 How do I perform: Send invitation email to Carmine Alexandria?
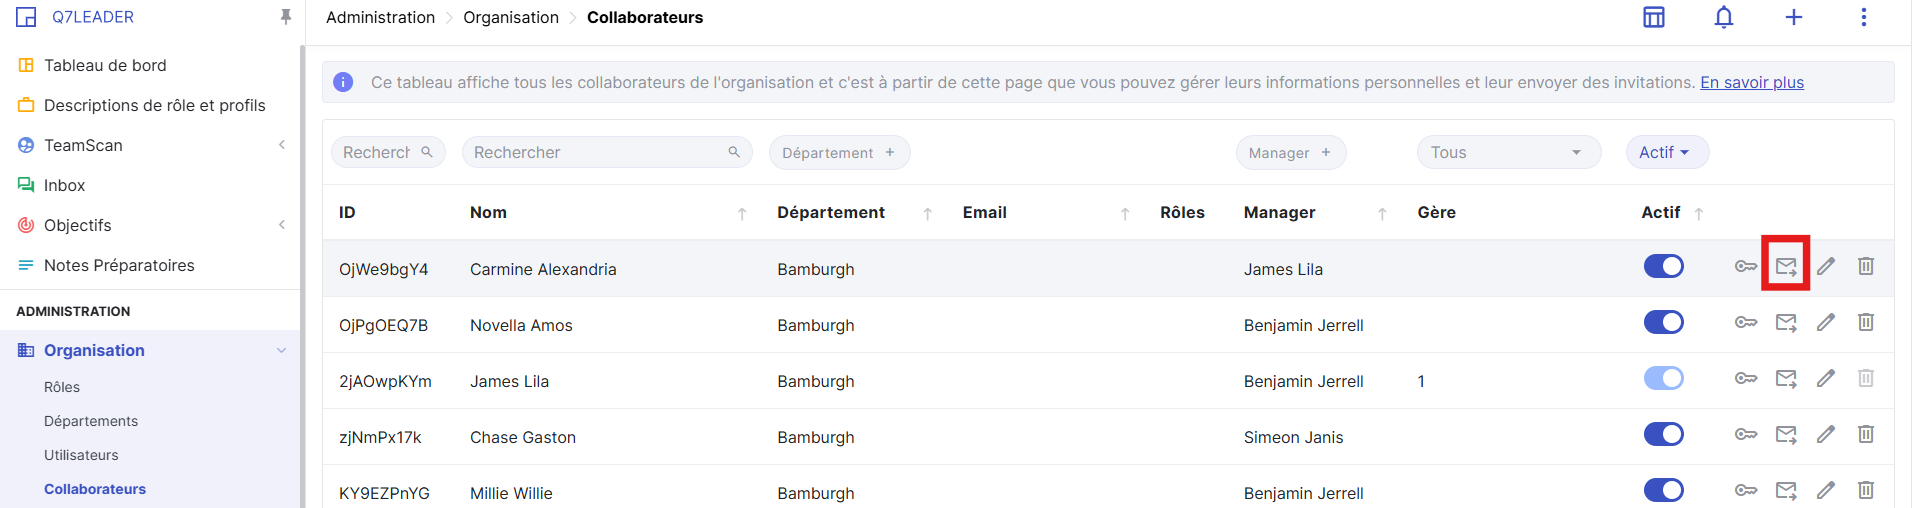[x=1786, y=266]
